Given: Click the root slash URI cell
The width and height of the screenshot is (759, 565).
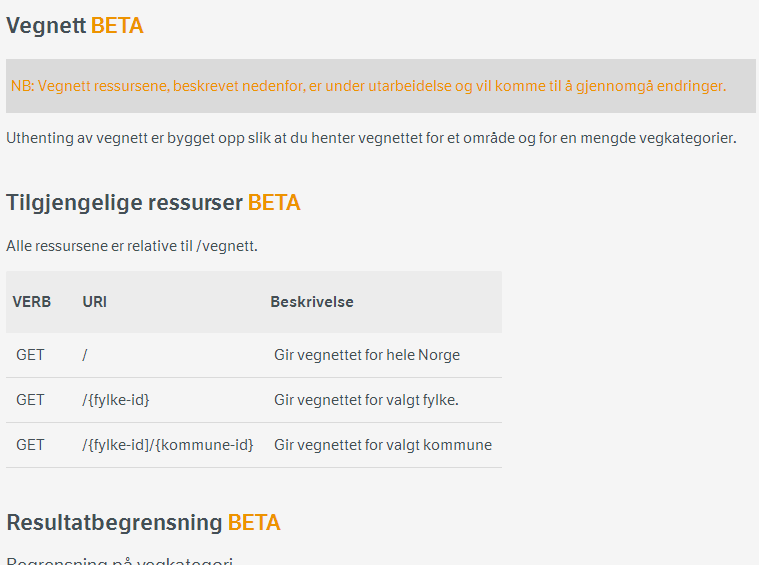Looking at the screenshot, I should (x=85, y=355).
